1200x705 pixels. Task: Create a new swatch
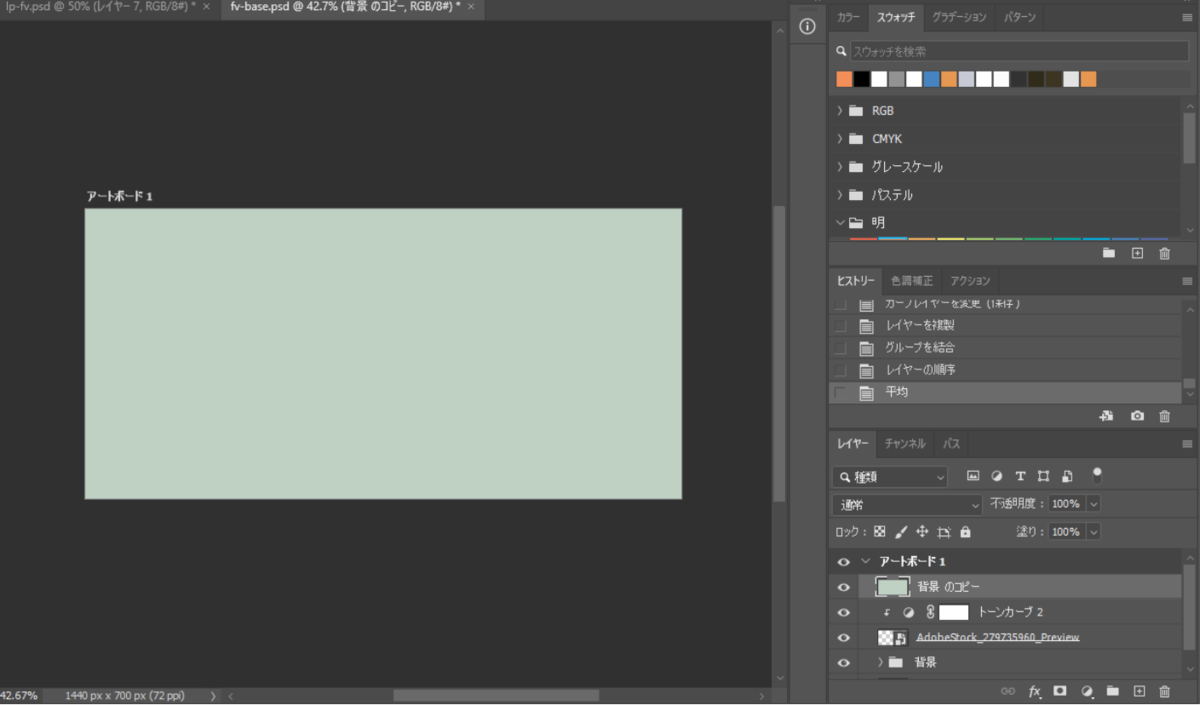click(x=1137, y=253)
